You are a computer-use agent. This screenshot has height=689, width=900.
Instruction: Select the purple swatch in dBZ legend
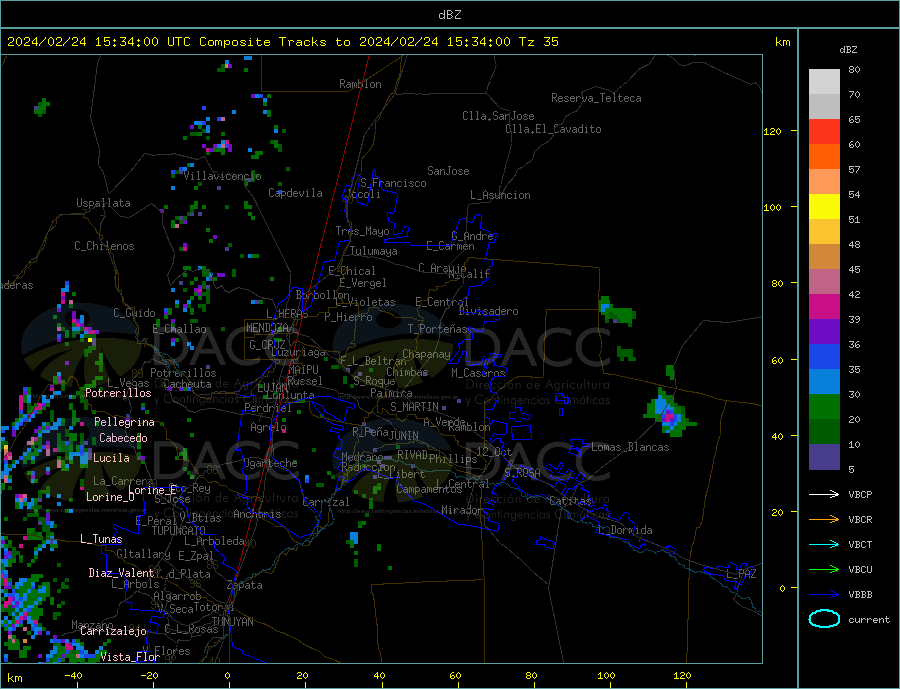(x=824, y=332)
